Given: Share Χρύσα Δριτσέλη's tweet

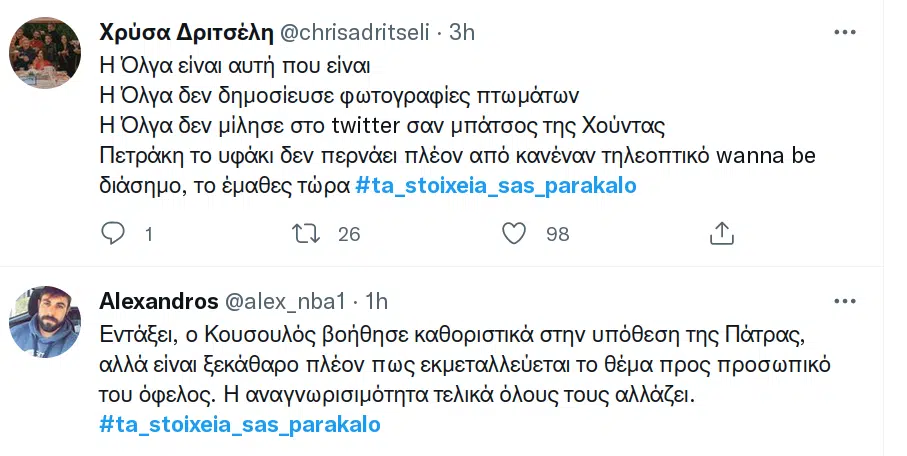Looking at the screenshot, I should [721, 233].
